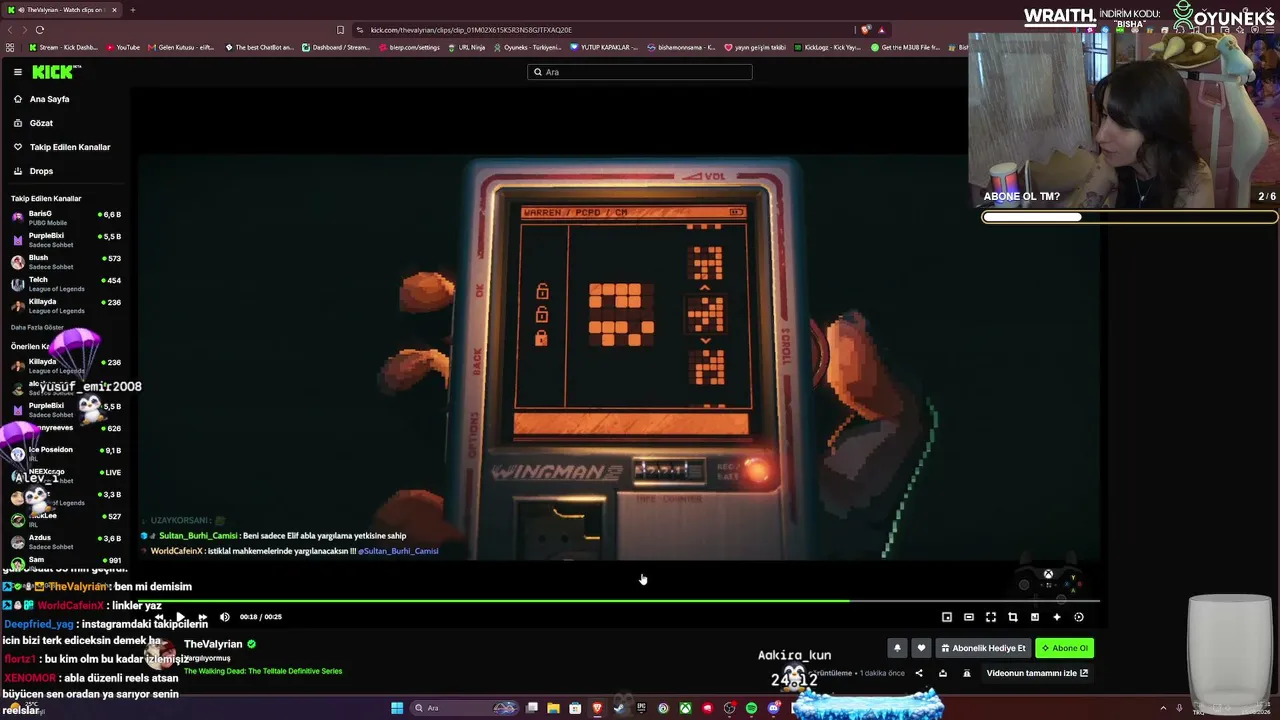Open Gelen Kutusu Gmail bookmark

tap(181, 47)
